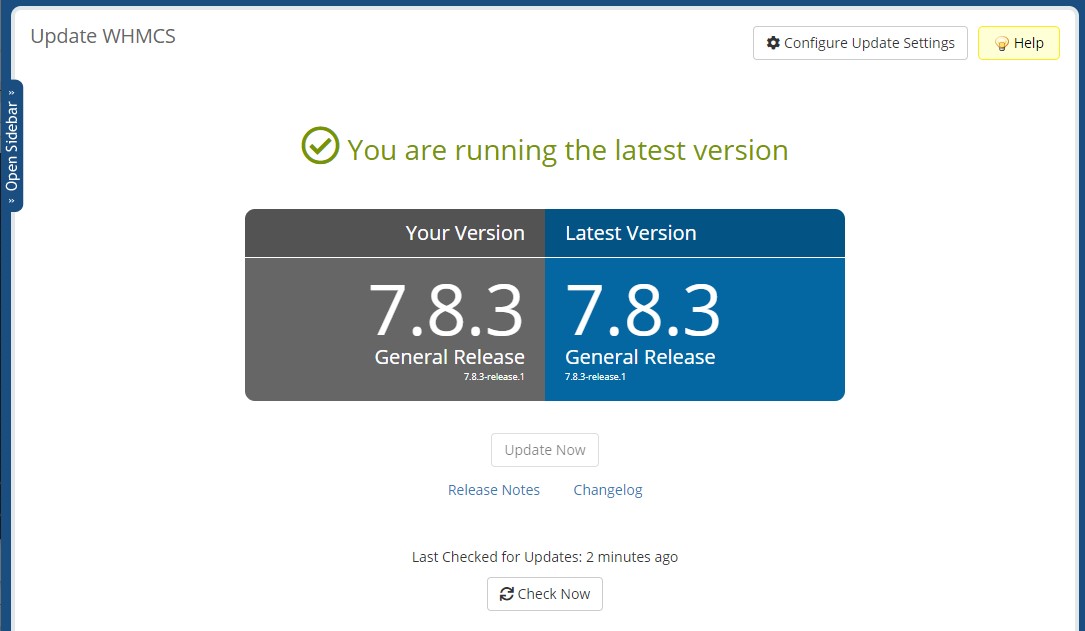Click 'General Release' label in the grey panel
Viewport: 1085px width, 631px height.
coord(450,357)
